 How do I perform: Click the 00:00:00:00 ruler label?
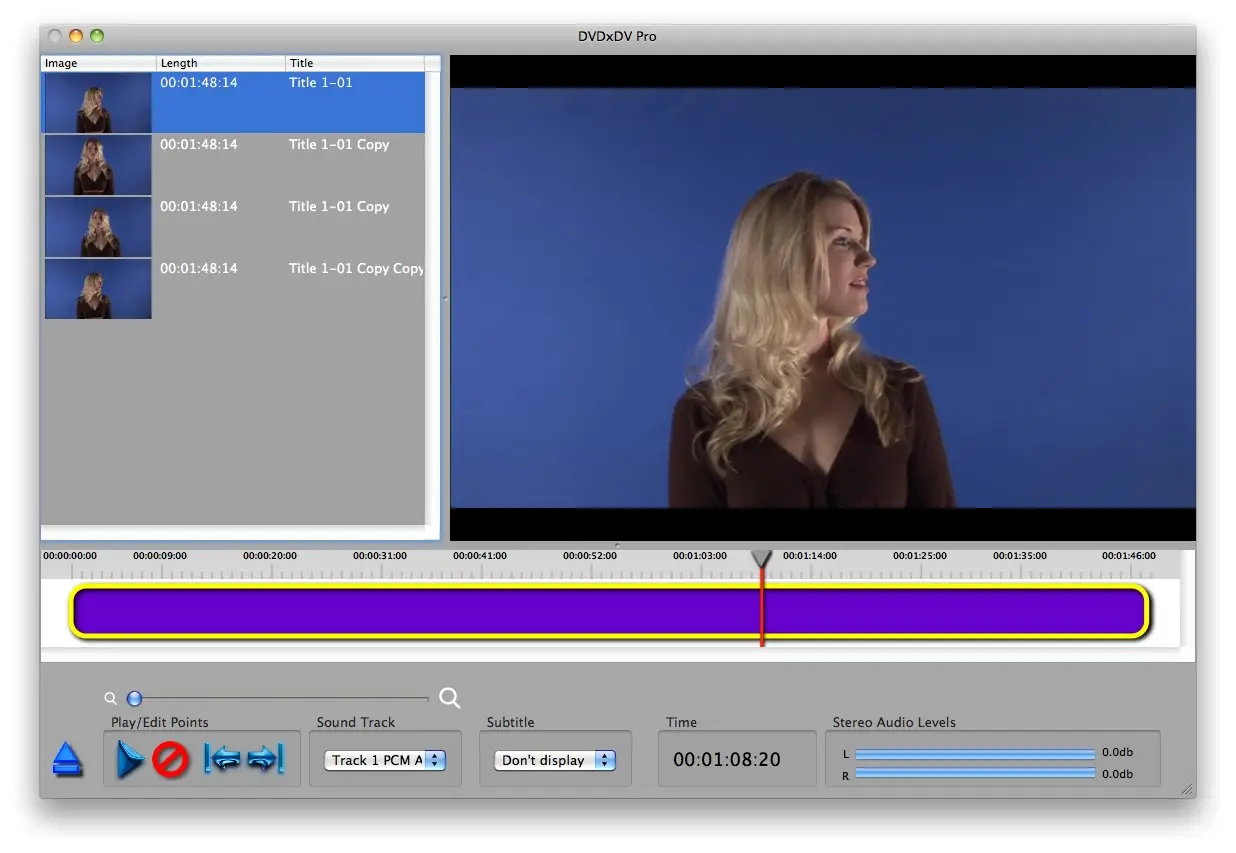[x=70, y=556]
